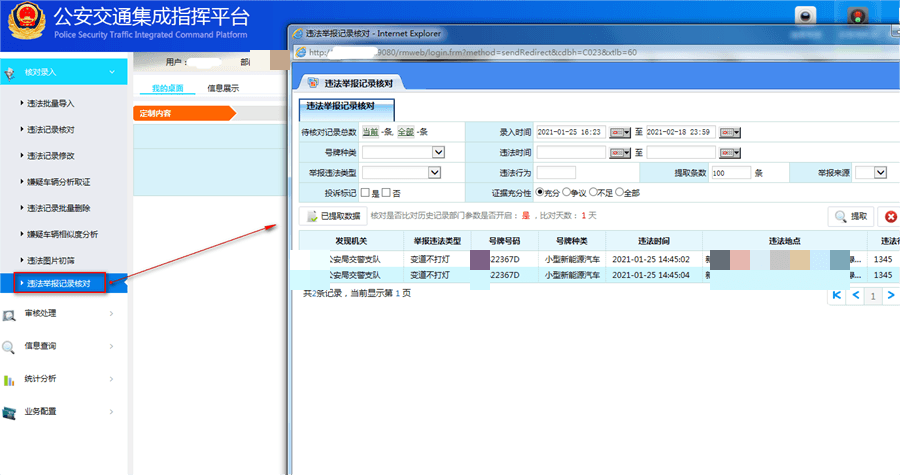
Task: Open the 举报违法类型 dropdown
Action: (x=435, y=172)
